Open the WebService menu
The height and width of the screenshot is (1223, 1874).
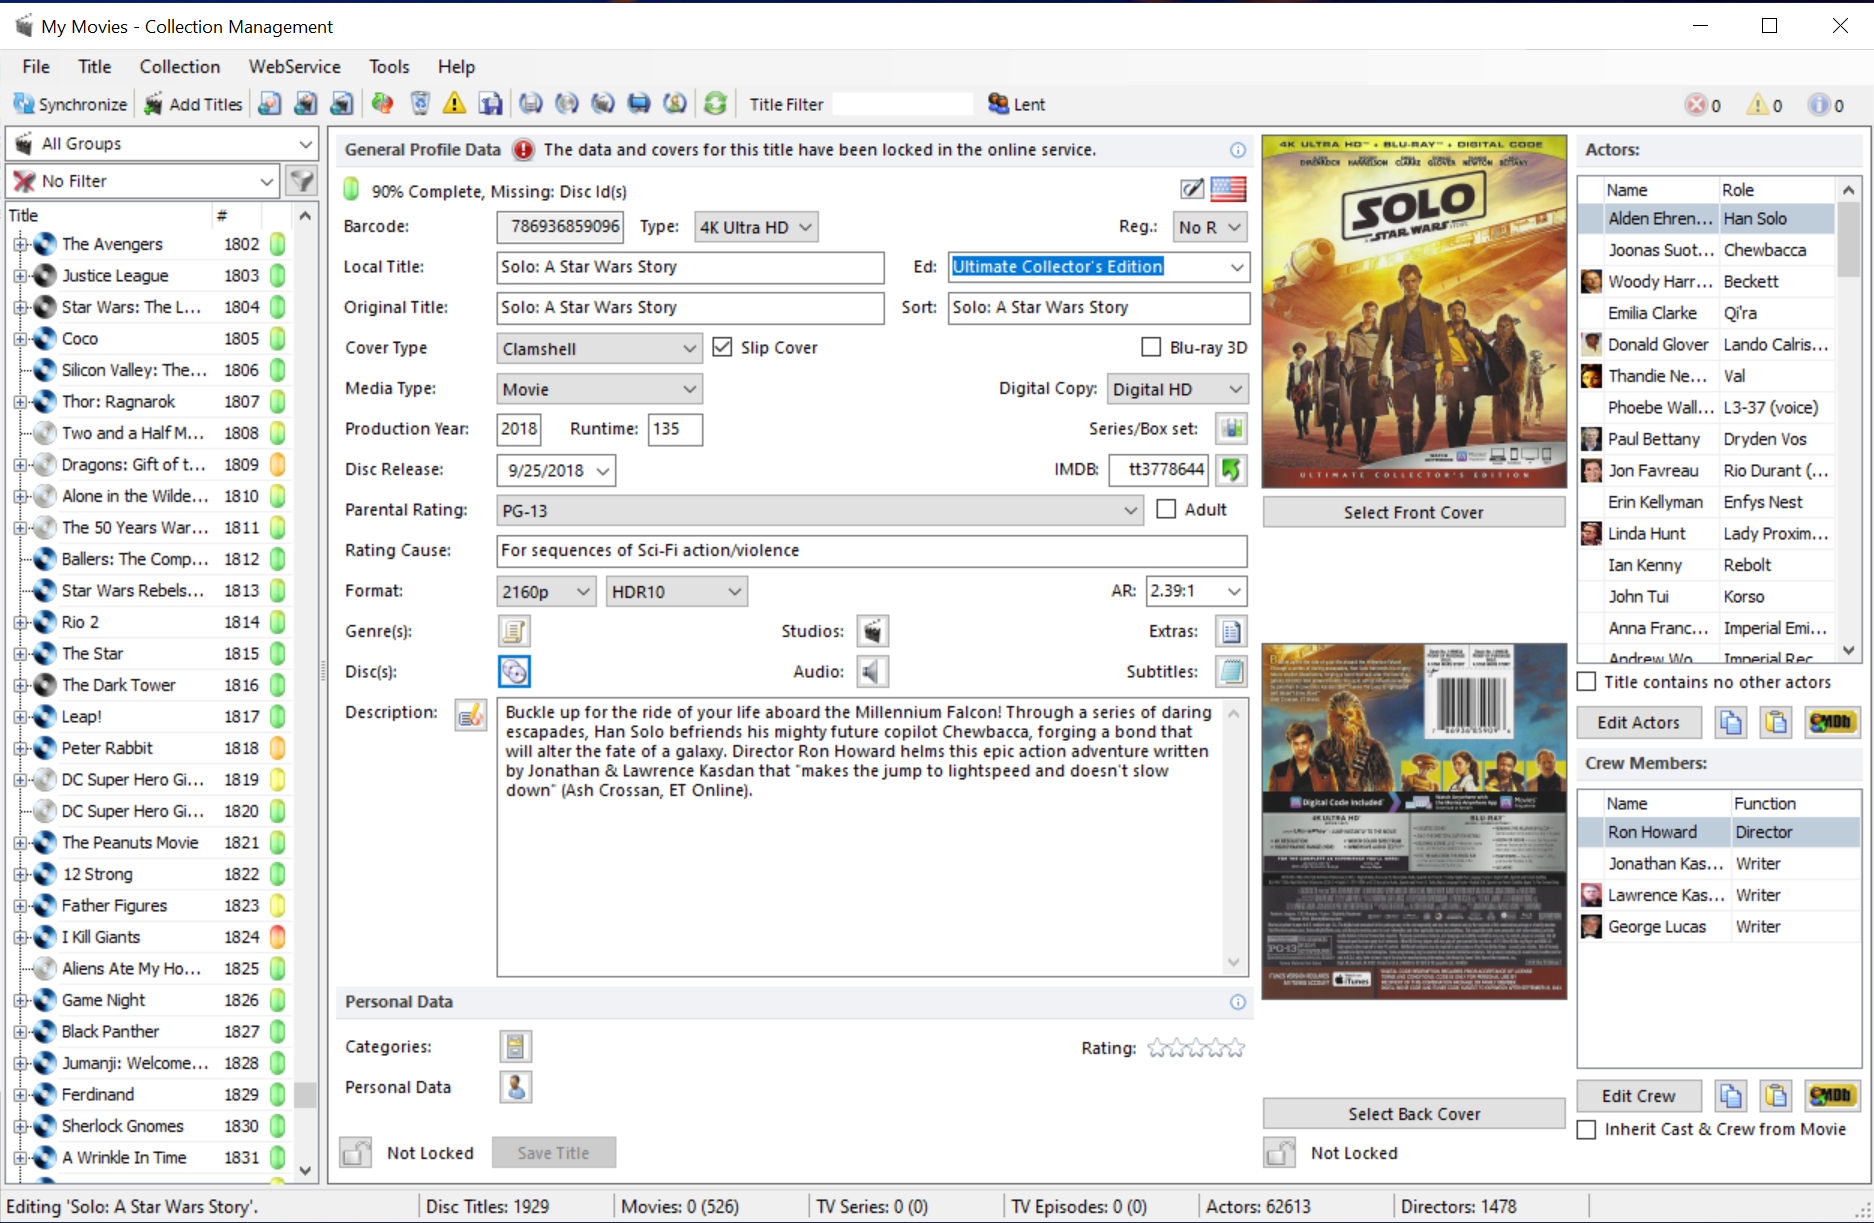coord(295,67)
